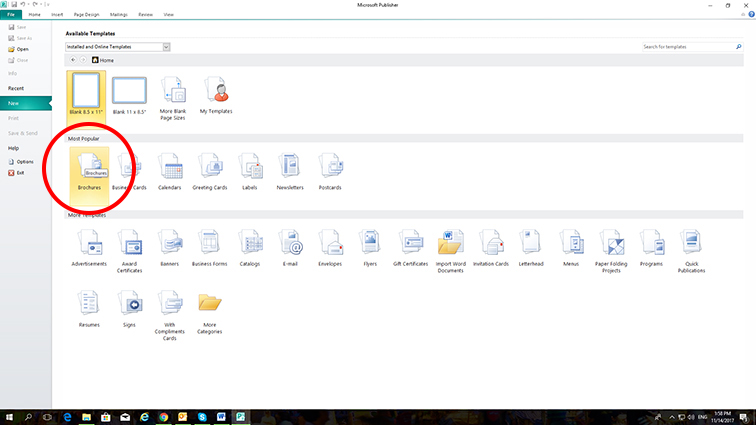
Task: Click the Search for templates field
Action: point(688,47)
